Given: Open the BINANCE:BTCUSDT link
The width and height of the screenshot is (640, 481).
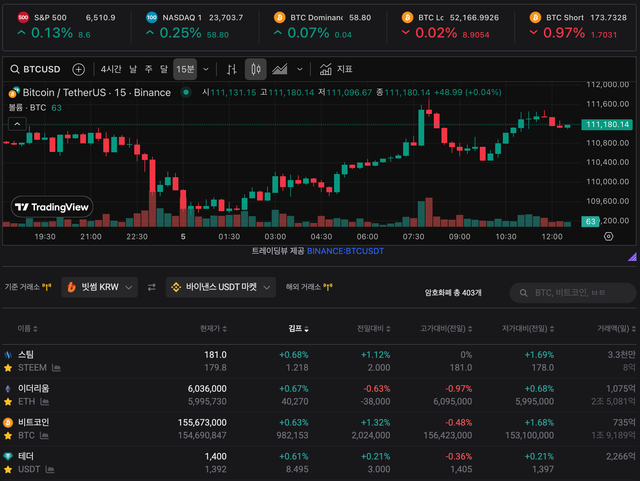Looking at the screenshot, I should 347,251.
